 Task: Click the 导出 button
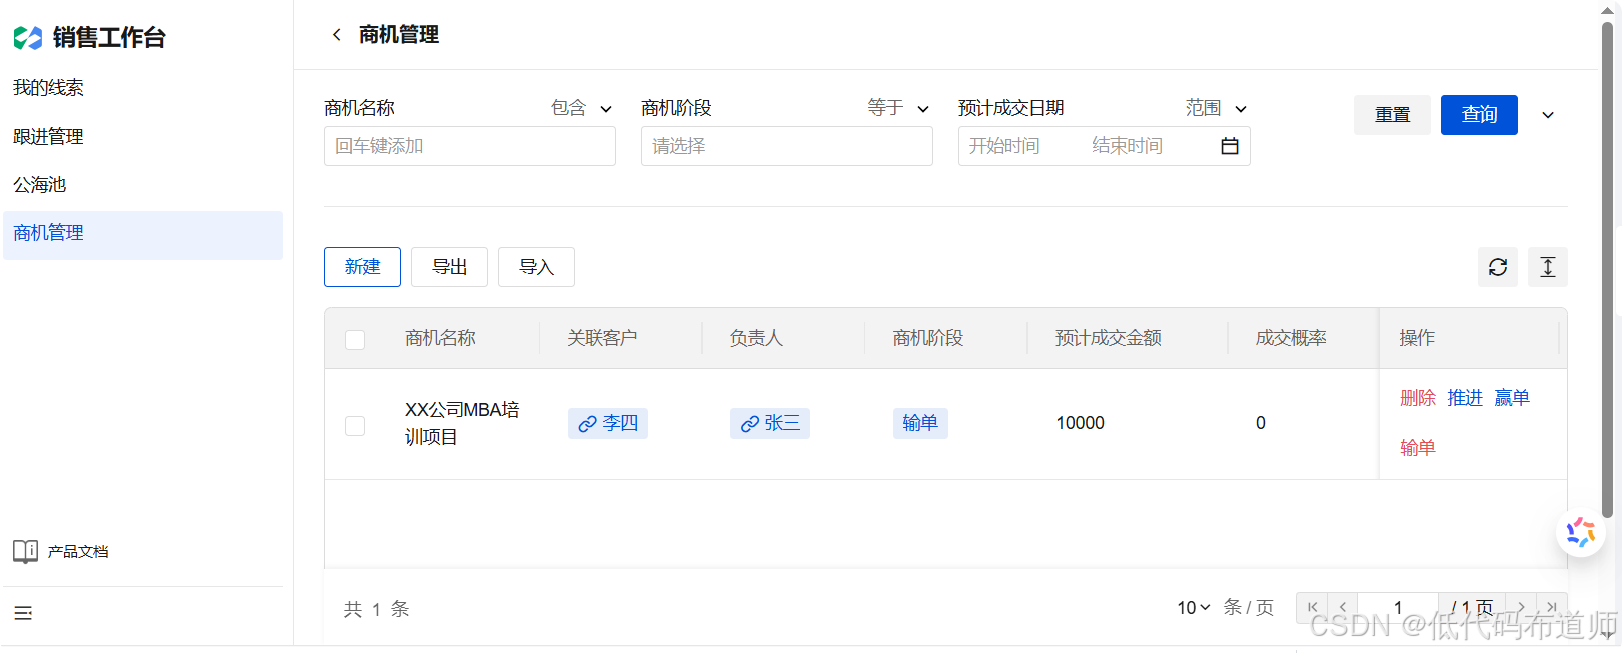449,267
